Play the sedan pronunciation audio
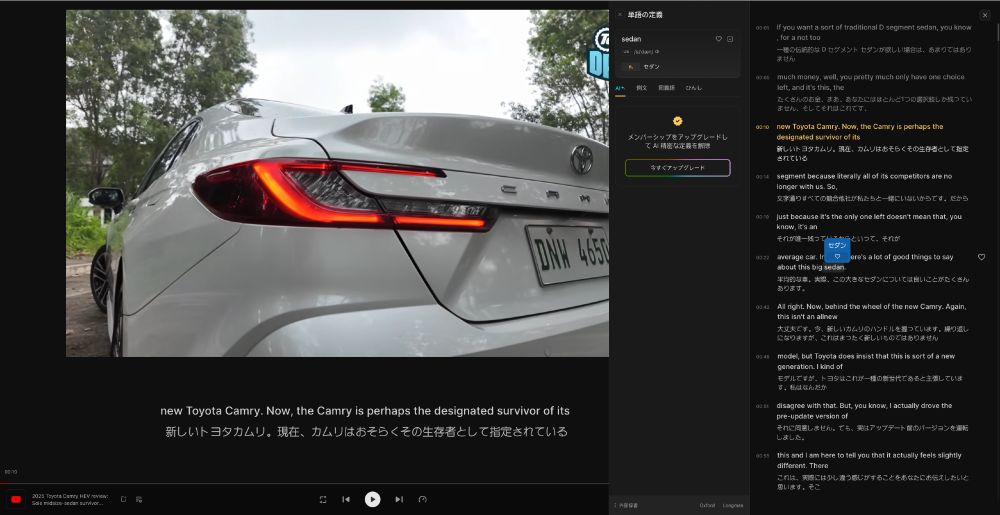Screen dimensions: 1000x515 (x=658, y=52)
